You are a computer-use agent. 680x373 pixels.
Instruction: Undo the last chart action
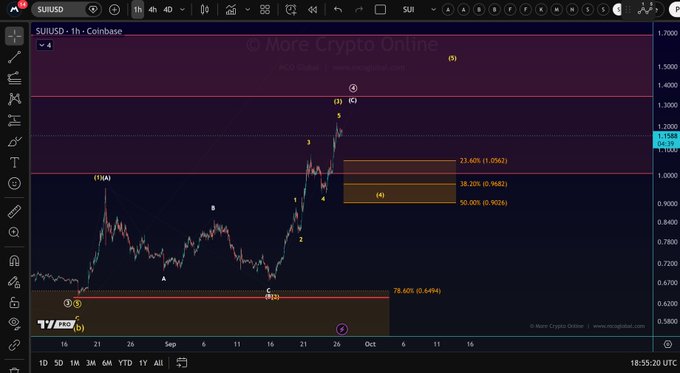pos(338,9)
